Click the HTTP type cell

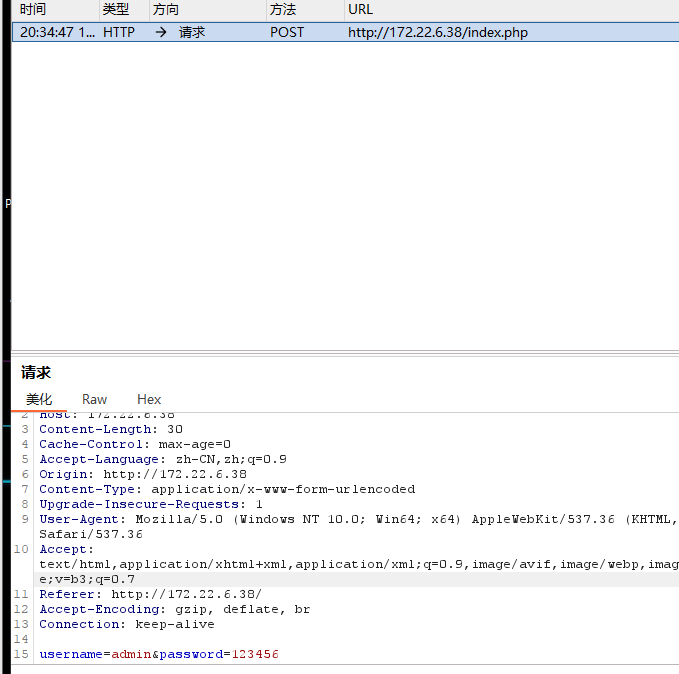click(119, 32)
